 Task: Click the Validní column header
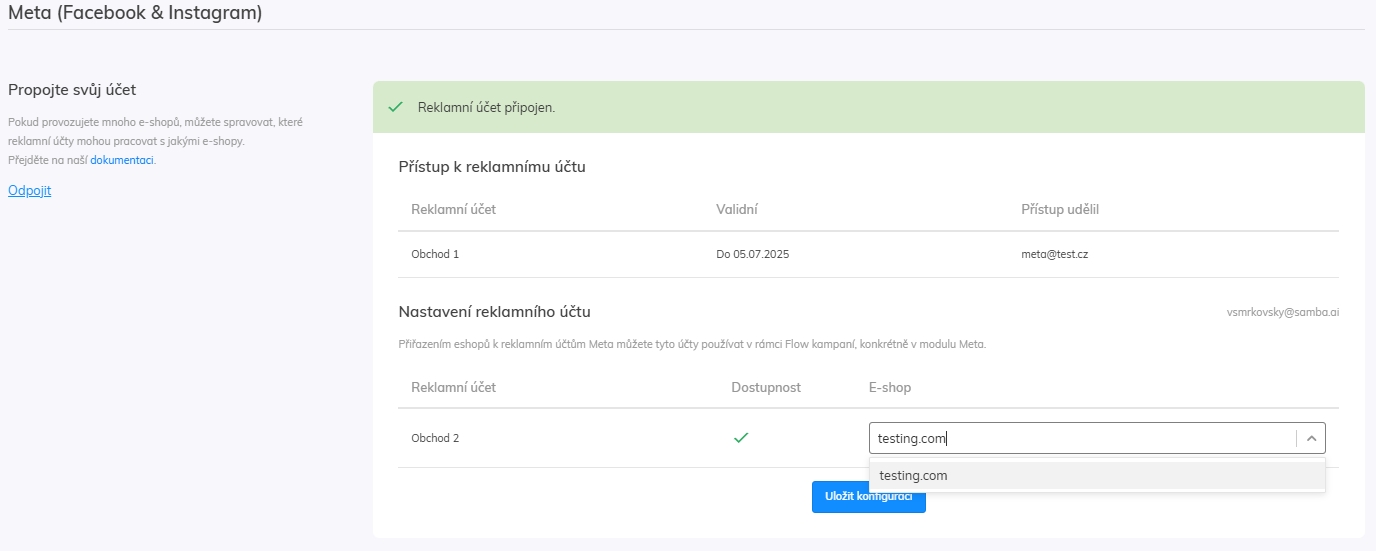click(738, 209)
